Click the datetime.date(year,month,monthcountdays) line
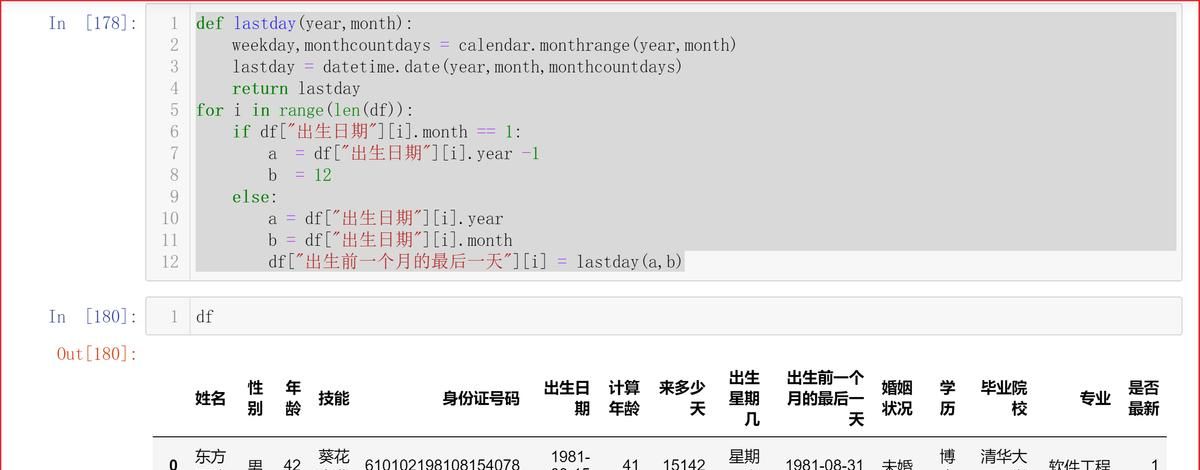Viewport: 1200px width, 470px height. pyautogui.click(x=457, y=67)
